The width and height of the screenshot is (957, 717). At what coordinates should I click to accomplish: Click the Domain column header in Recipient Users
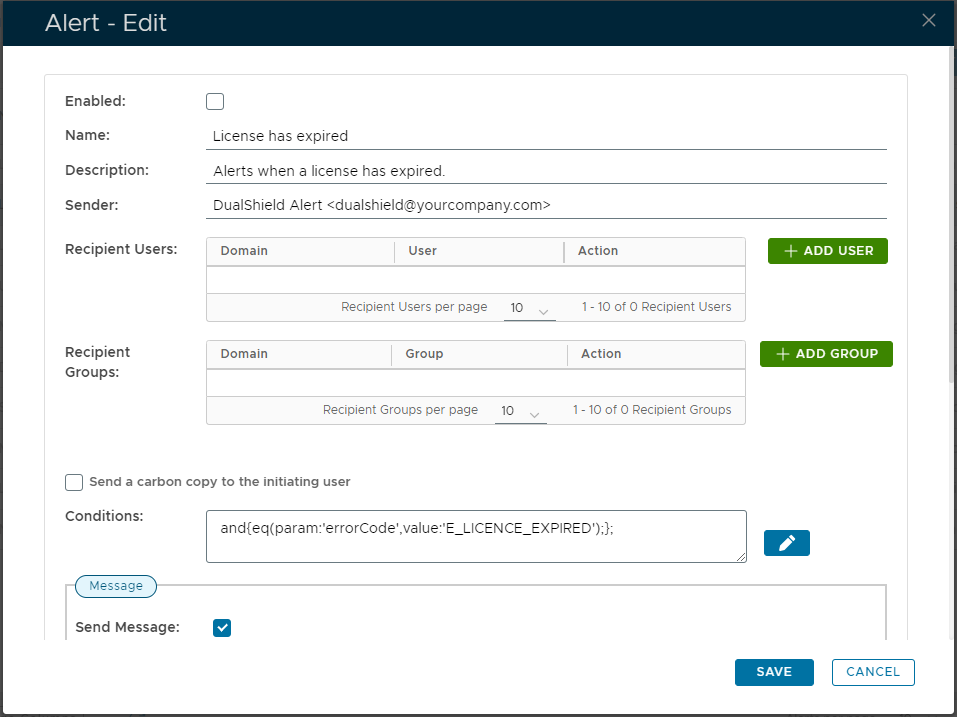[x=244, y=251]
